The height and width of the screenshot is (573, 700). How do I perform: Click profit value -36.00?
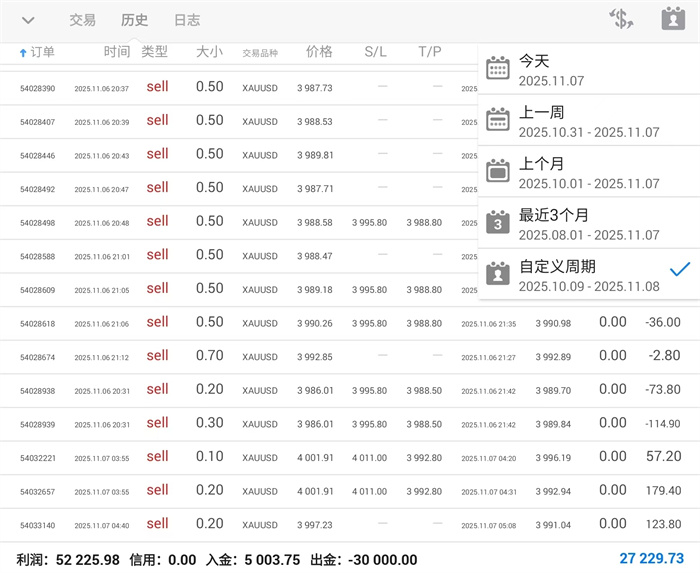[x=662, y=322]
